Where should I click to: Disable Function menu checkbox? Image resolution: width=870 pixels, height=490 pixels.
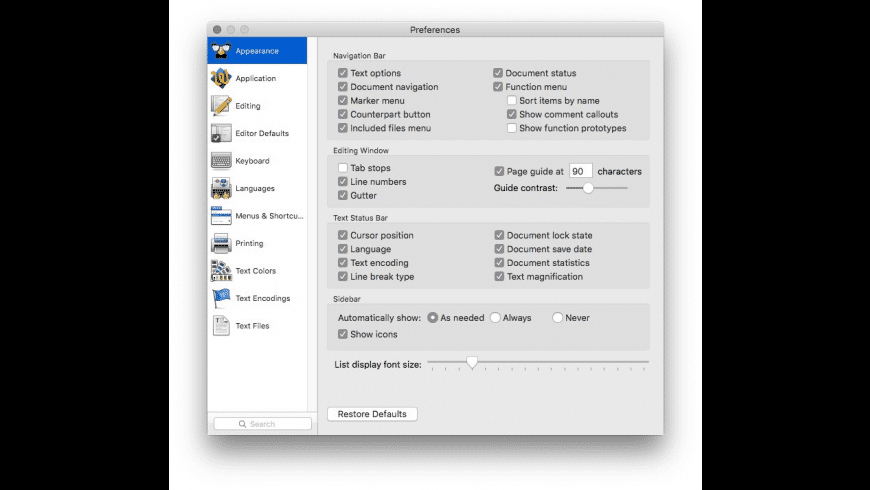pyautogui.click(x=498, y=87)
